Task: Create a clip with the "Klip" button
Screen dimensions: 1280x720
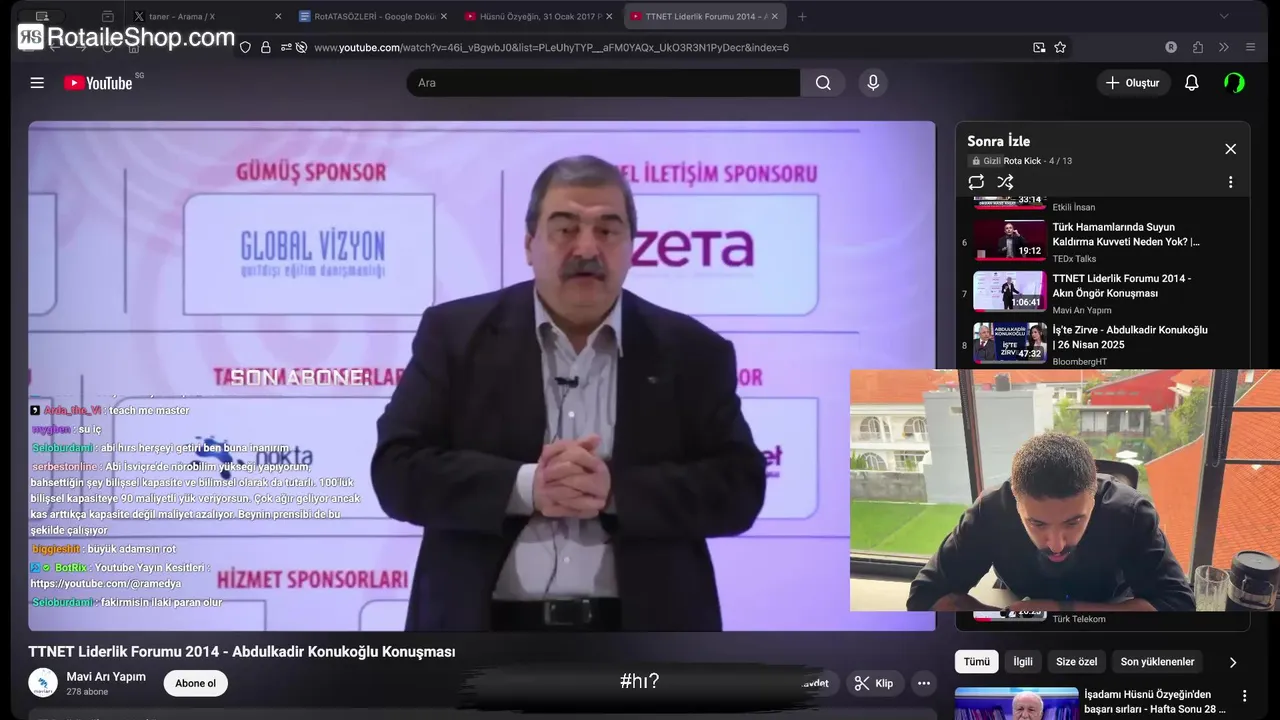Action: point(873,684)
